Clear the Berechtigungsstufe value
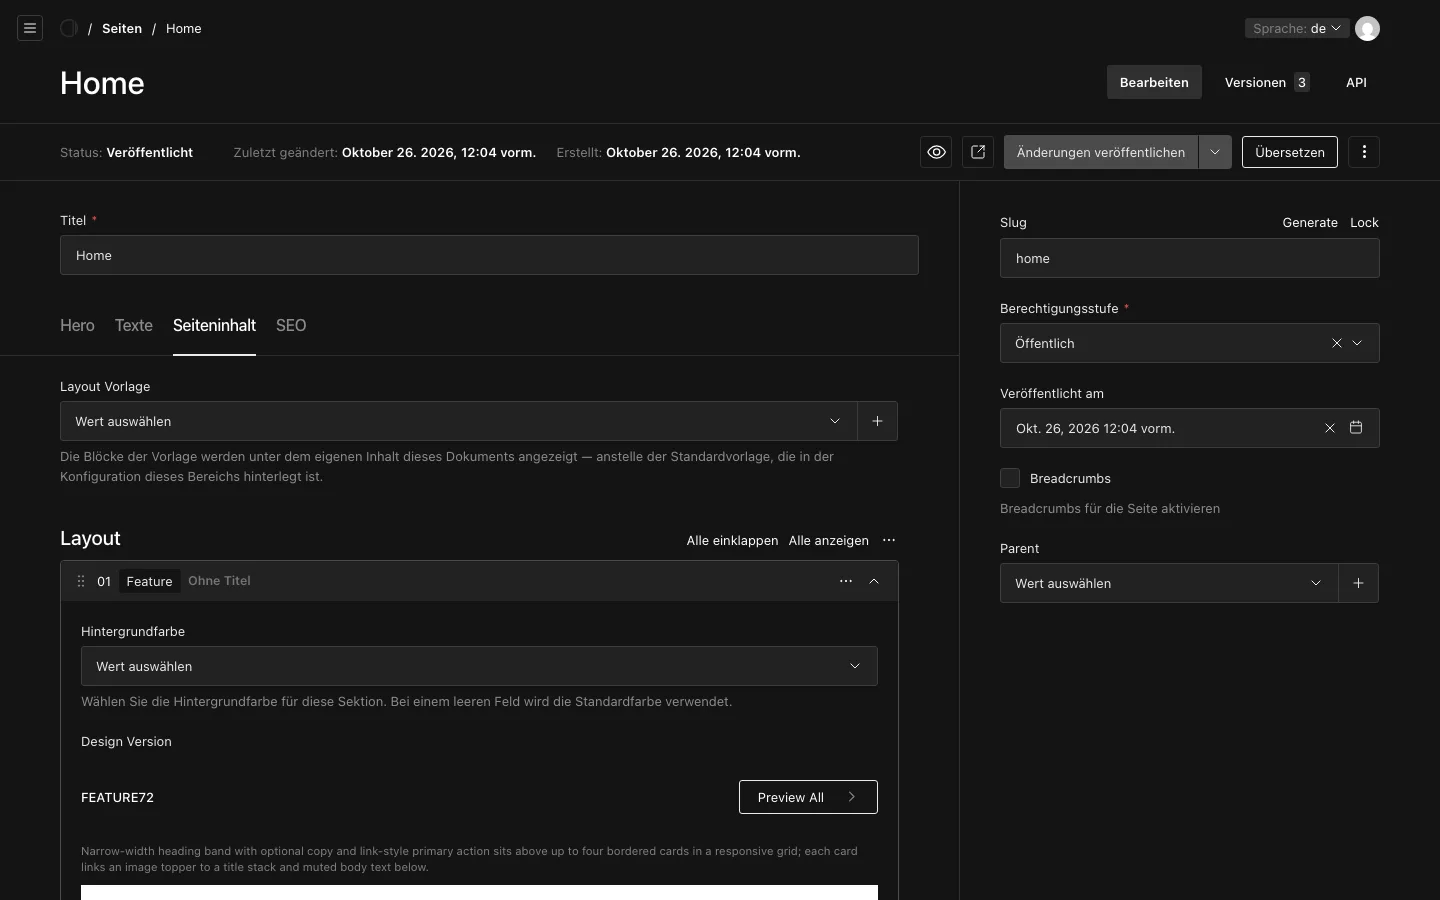Image resolution: width=1440 pixels, height=900 pixels. pyautogui.click(x=1336, y=343)
